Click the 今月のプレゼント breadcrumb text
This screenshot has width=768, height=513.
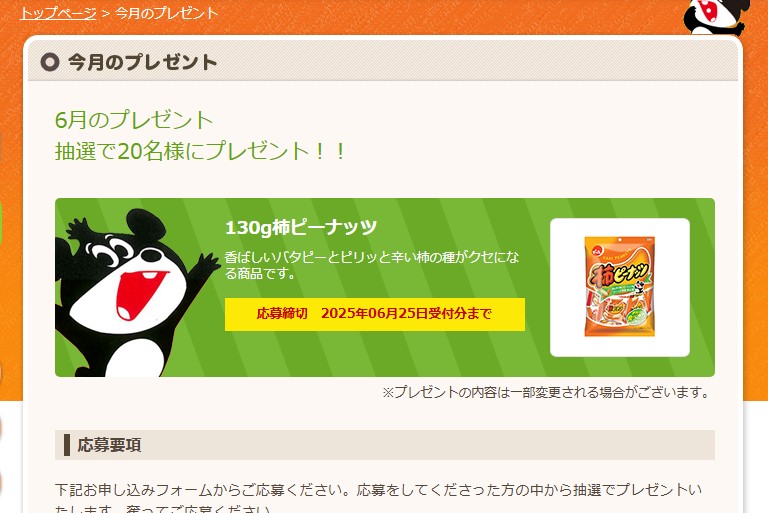pos(167,13)
